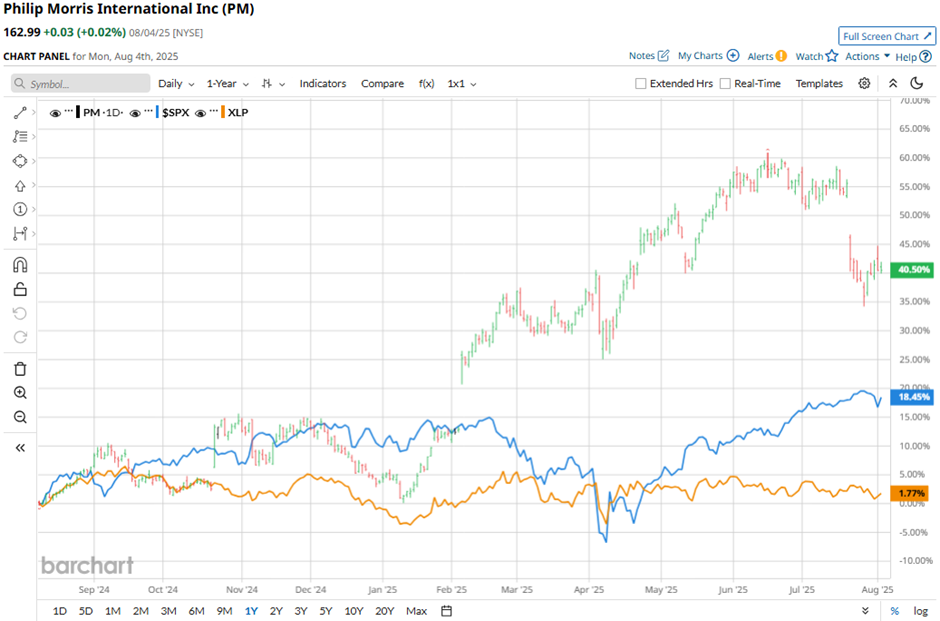Focus the Symbol search field

click(80, 83)
